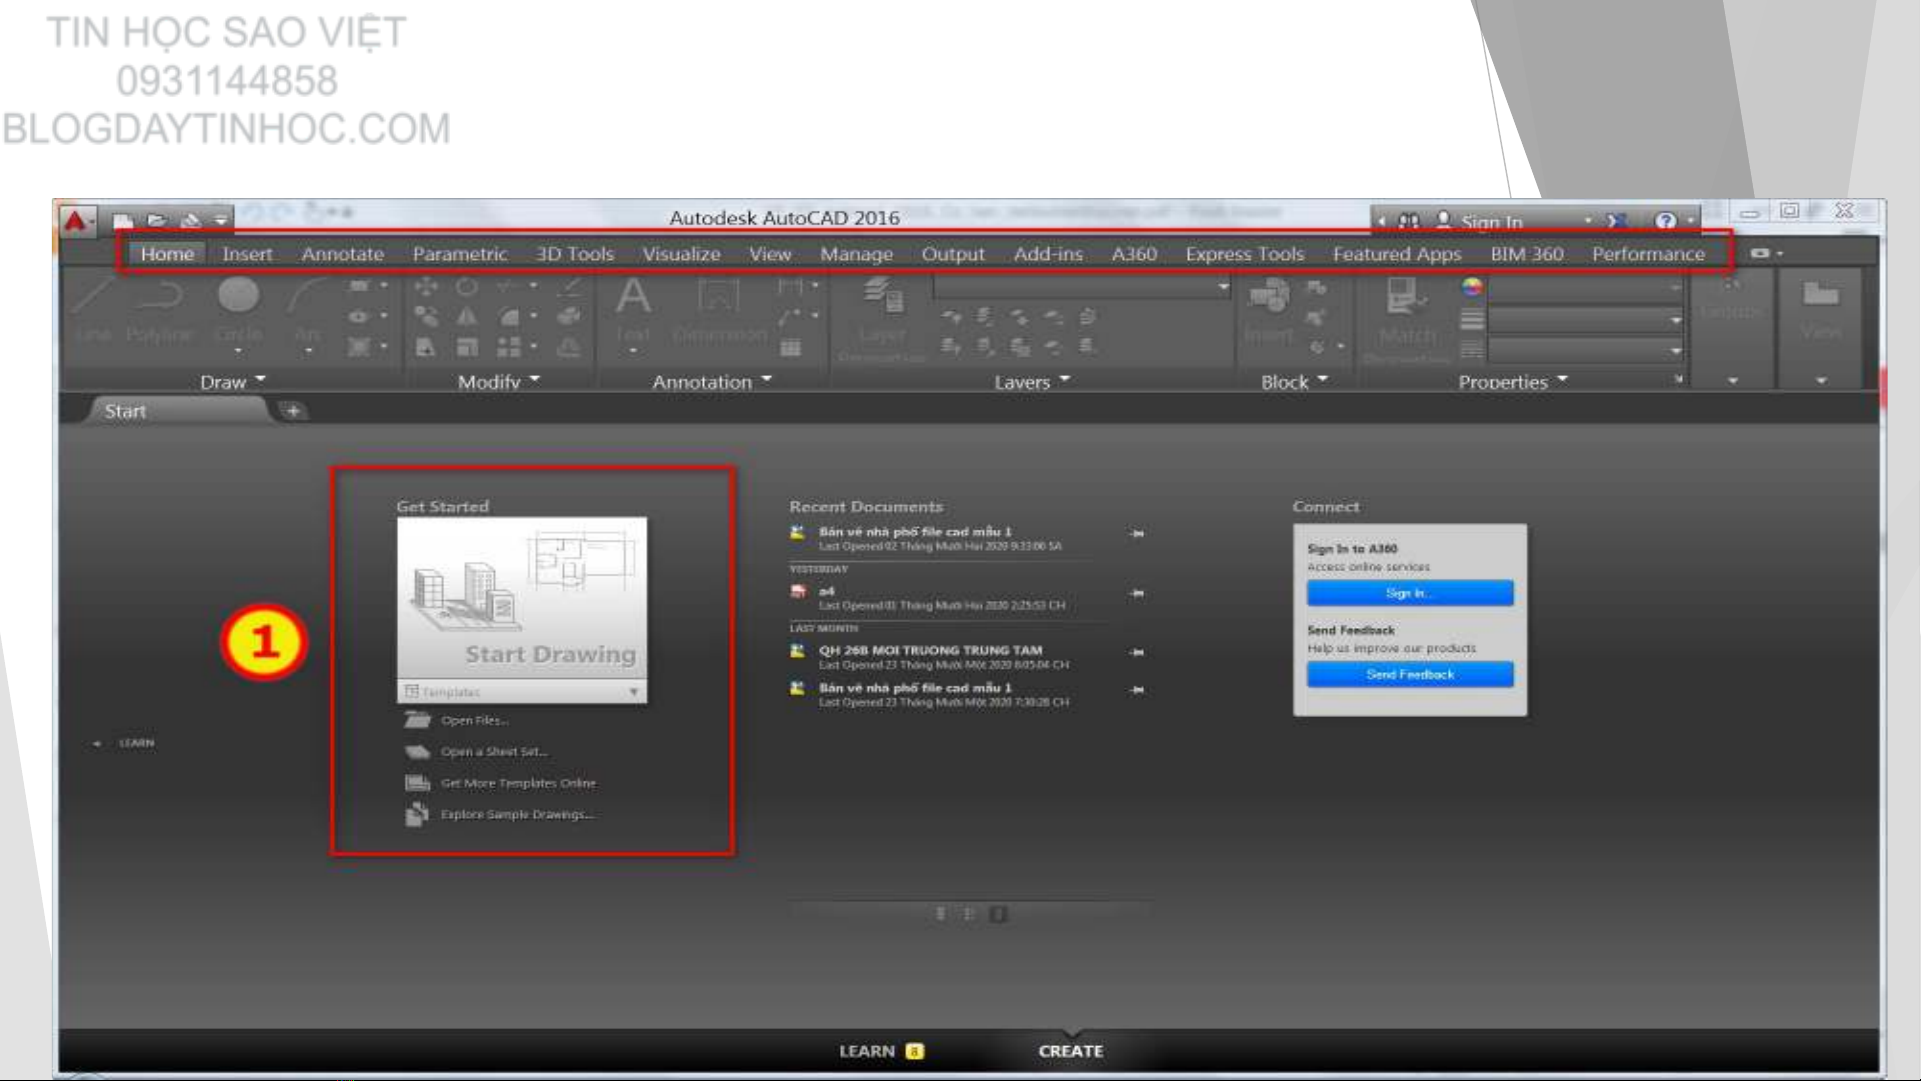Open the AutoCAD application menu (red A logo)
Screen dimensions: 1921x1081
coord(77,220)
